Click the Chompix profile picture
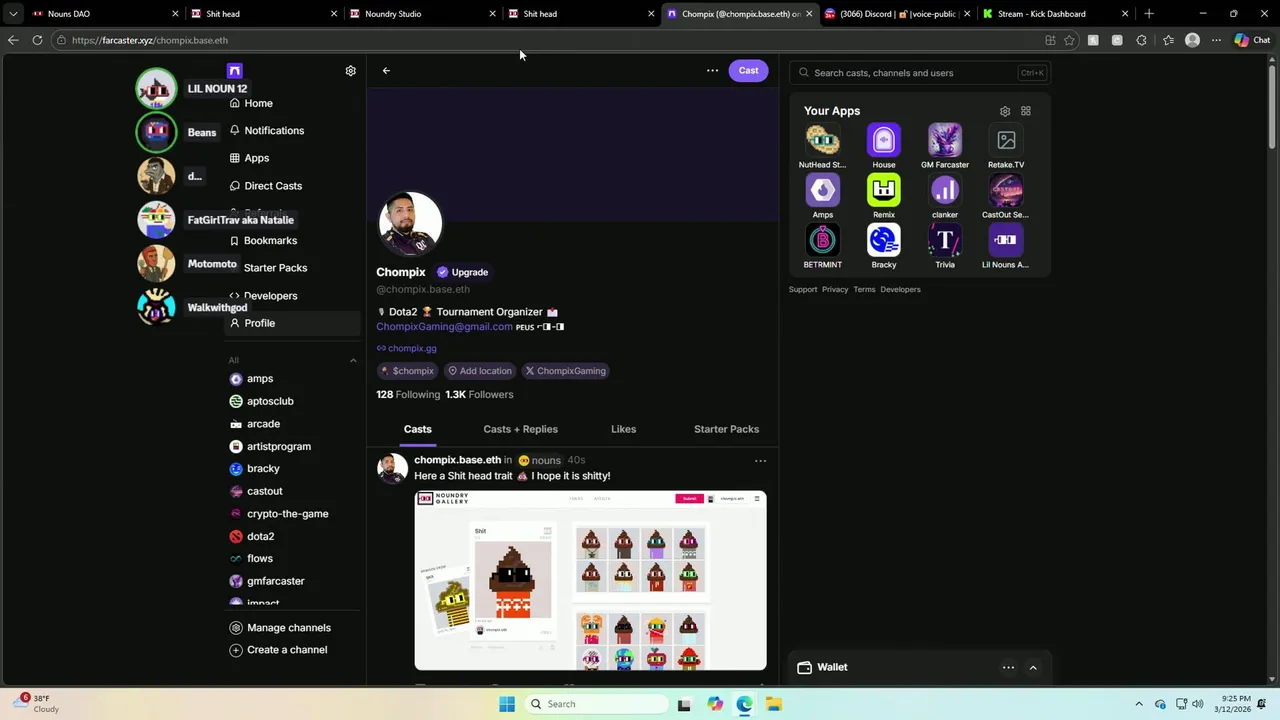 click(x=410, y=224)
